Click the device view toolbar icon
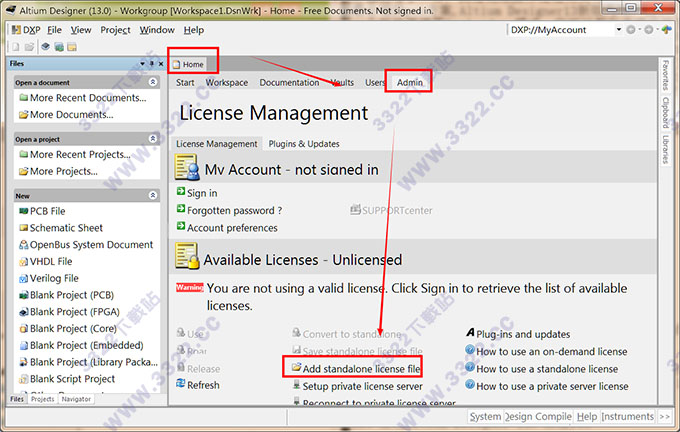This screenshot has height=432, width=680. tap(45, 47)
